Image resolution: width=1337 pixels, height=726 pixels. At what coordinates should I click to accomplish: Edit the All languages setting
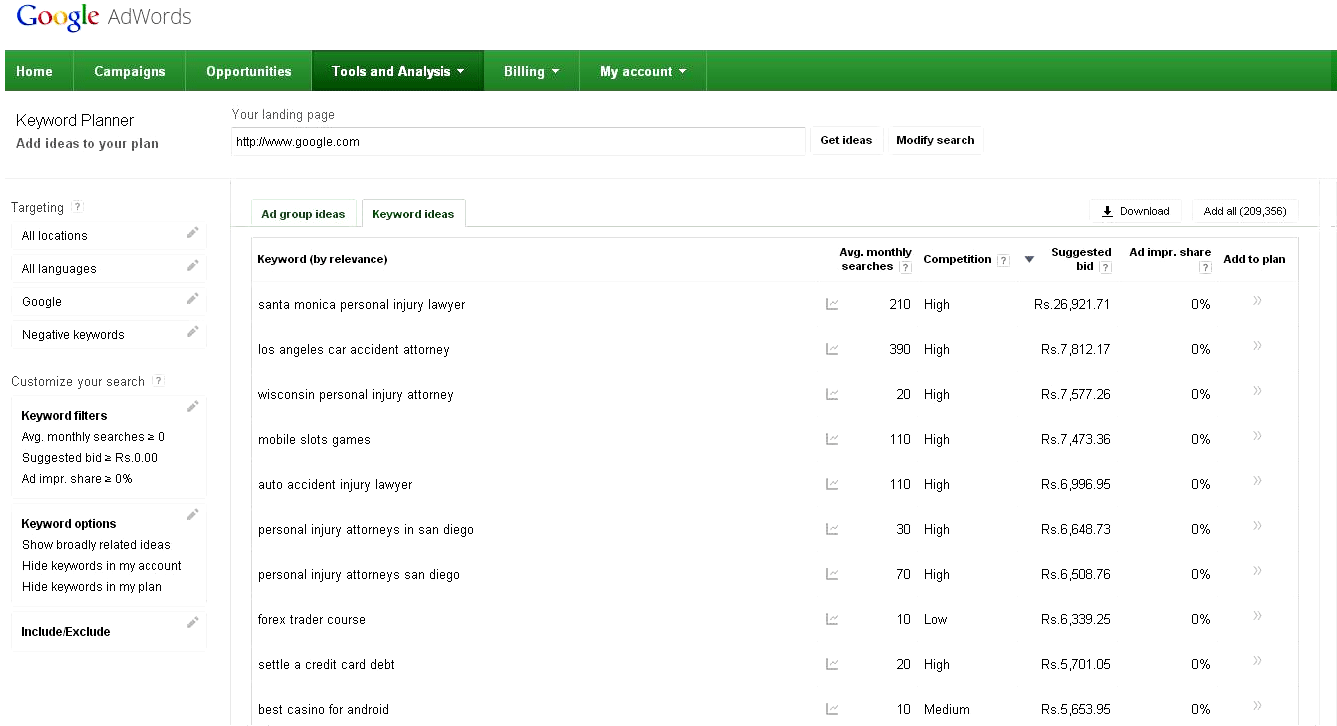194,265
